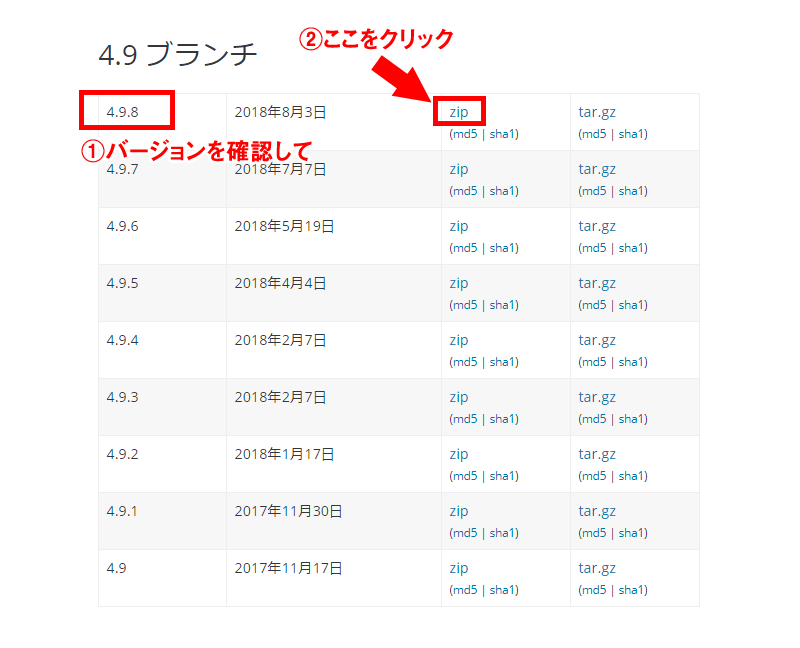800x648 pixels.
Task: Download the 4.9.3 zip file
Action: tap(459, 397)
